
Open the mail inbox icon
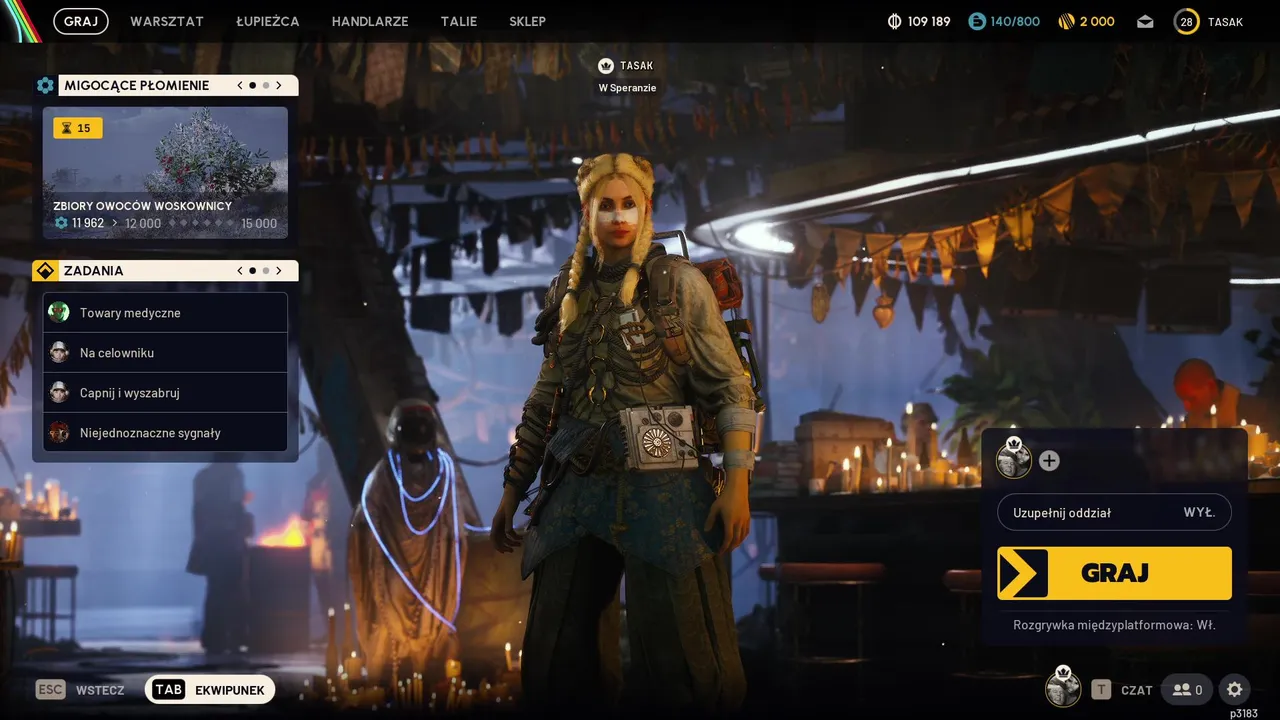1145,21
